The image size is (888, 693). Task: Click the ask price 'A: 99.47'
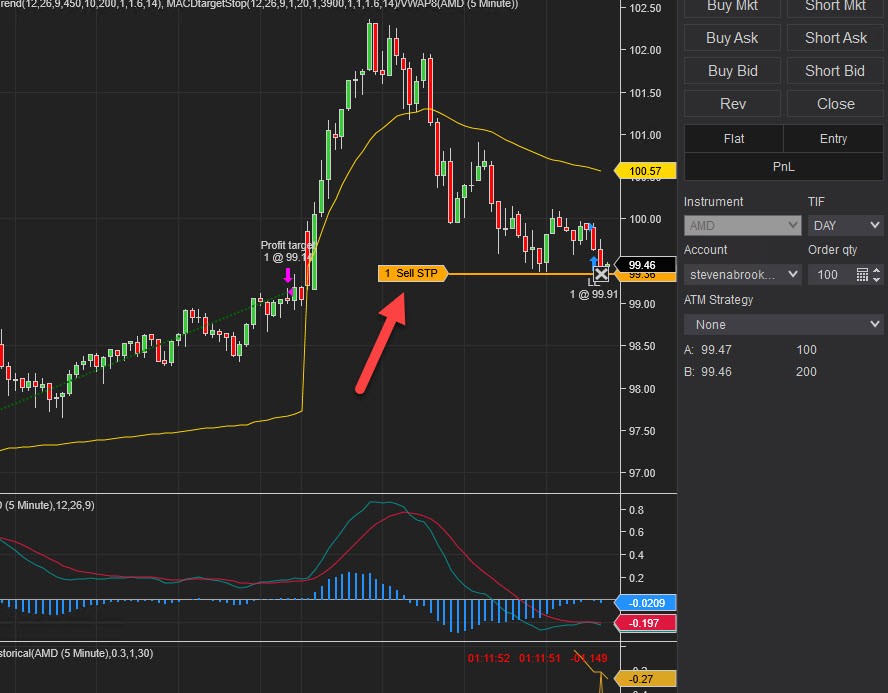click(707, 350)
